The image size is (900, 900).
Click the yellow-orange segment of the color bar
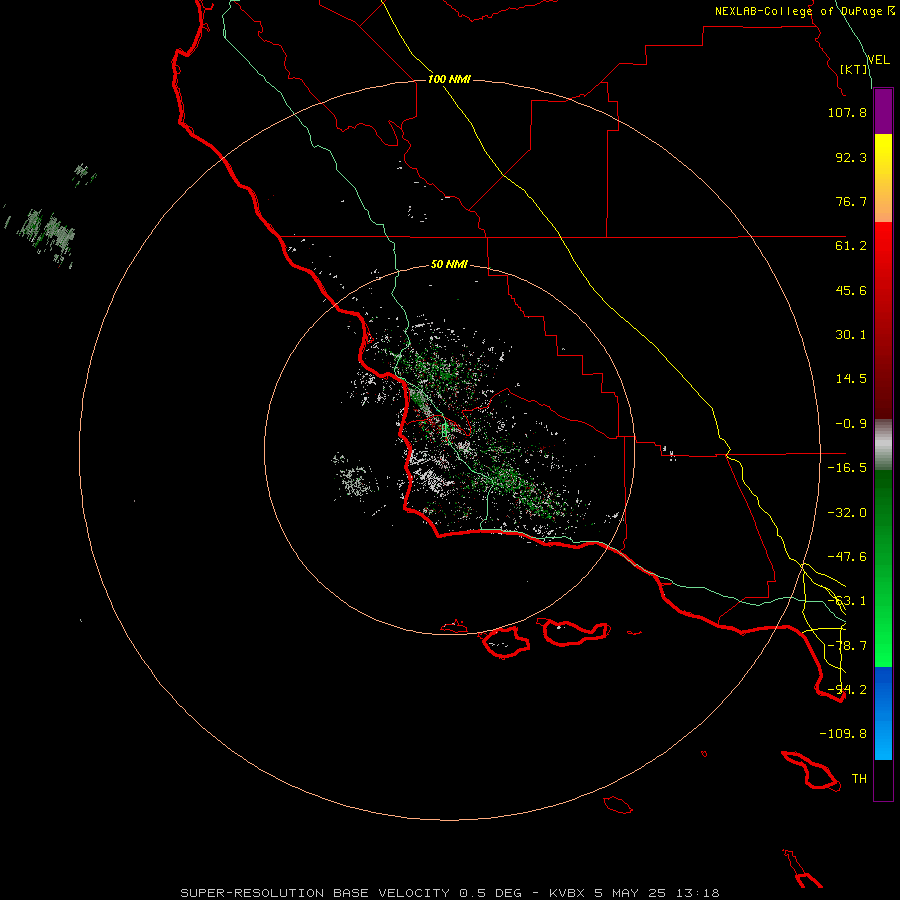883,178
